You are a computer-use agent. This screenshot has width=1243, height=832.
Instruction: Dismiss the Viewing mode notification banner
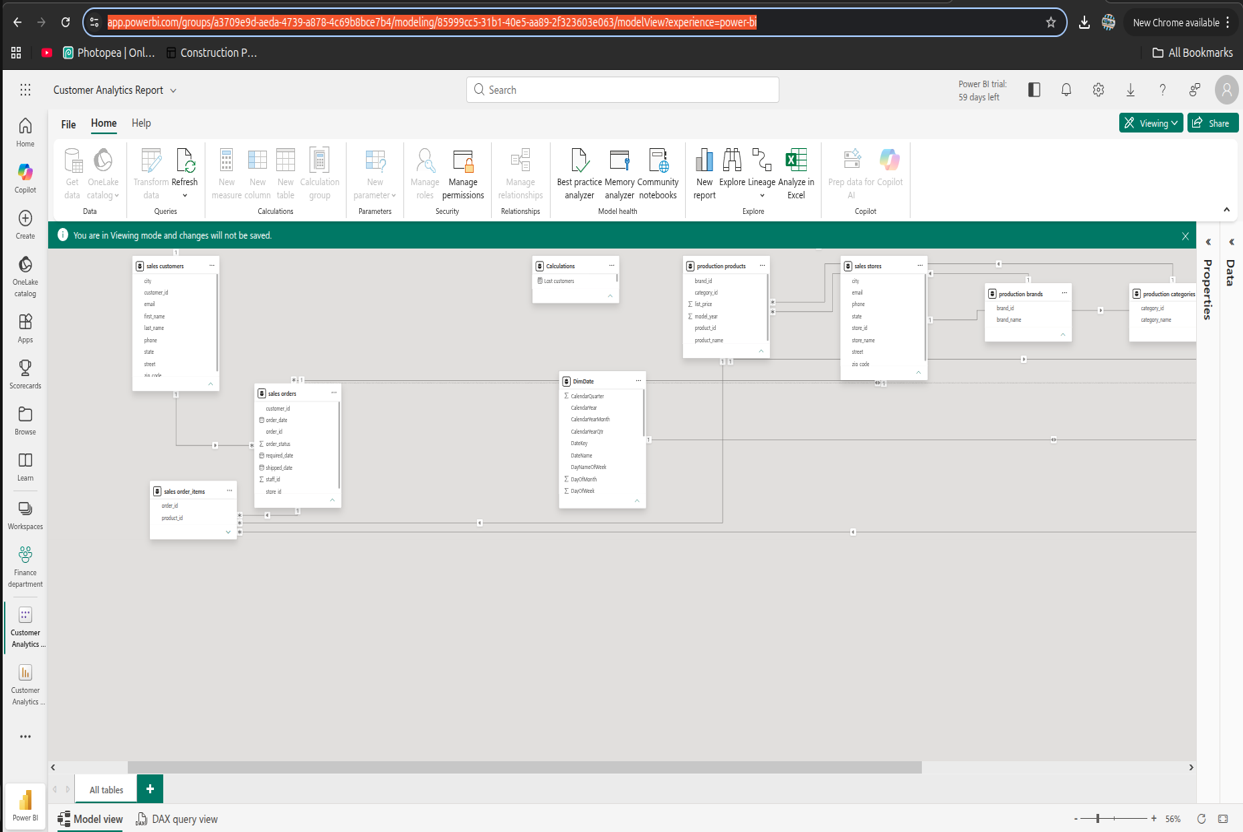pyautogui.click(x=1185, y=236)
